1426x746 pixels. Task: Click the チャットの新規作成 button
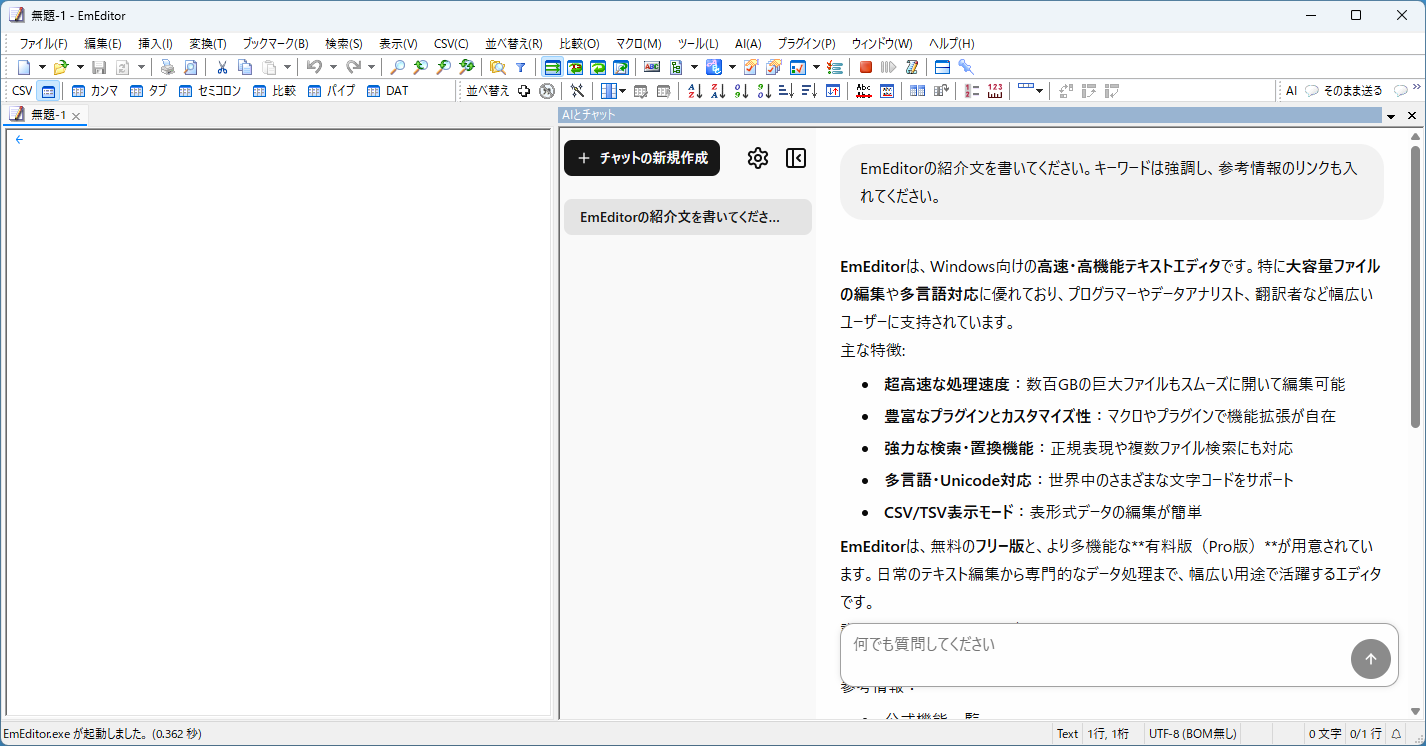(x=641, y=157)
